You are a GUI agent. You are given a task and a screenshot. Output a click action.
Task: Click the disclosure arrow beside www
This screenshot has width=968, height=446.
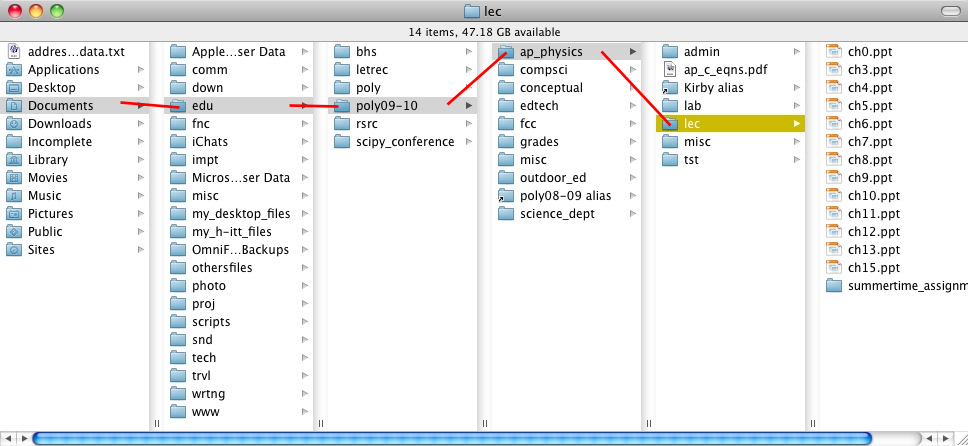click(305, 411)
